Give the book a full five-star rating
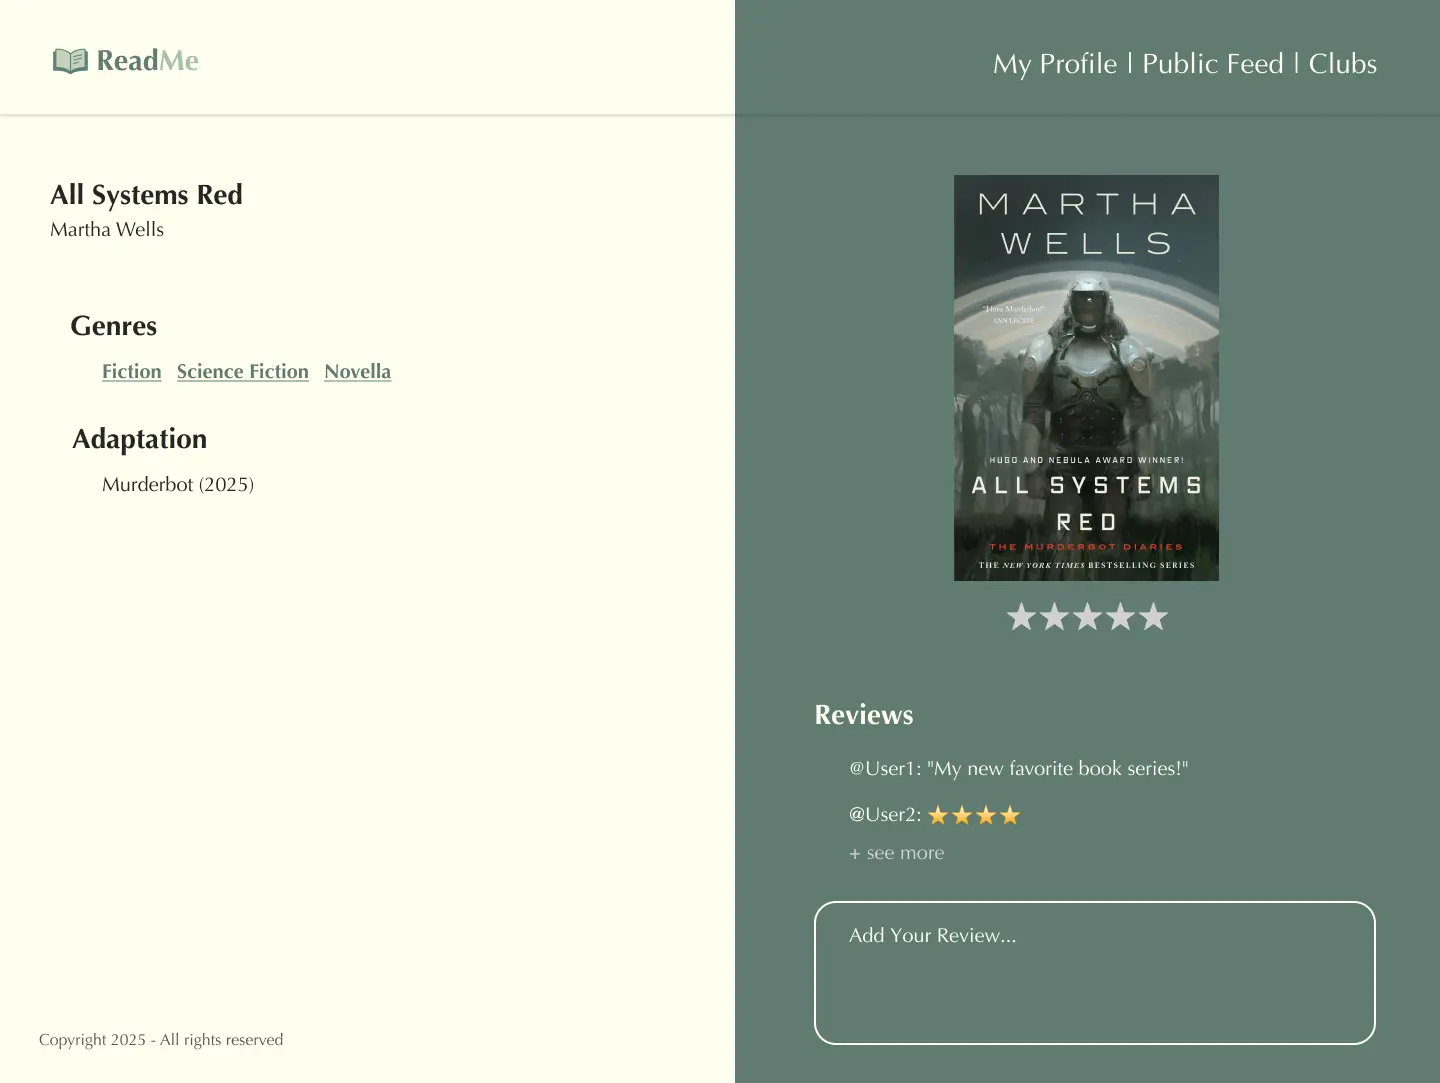Image resolution: width=1440 pixels, height=1083 pixels. tap(1152, 617)
